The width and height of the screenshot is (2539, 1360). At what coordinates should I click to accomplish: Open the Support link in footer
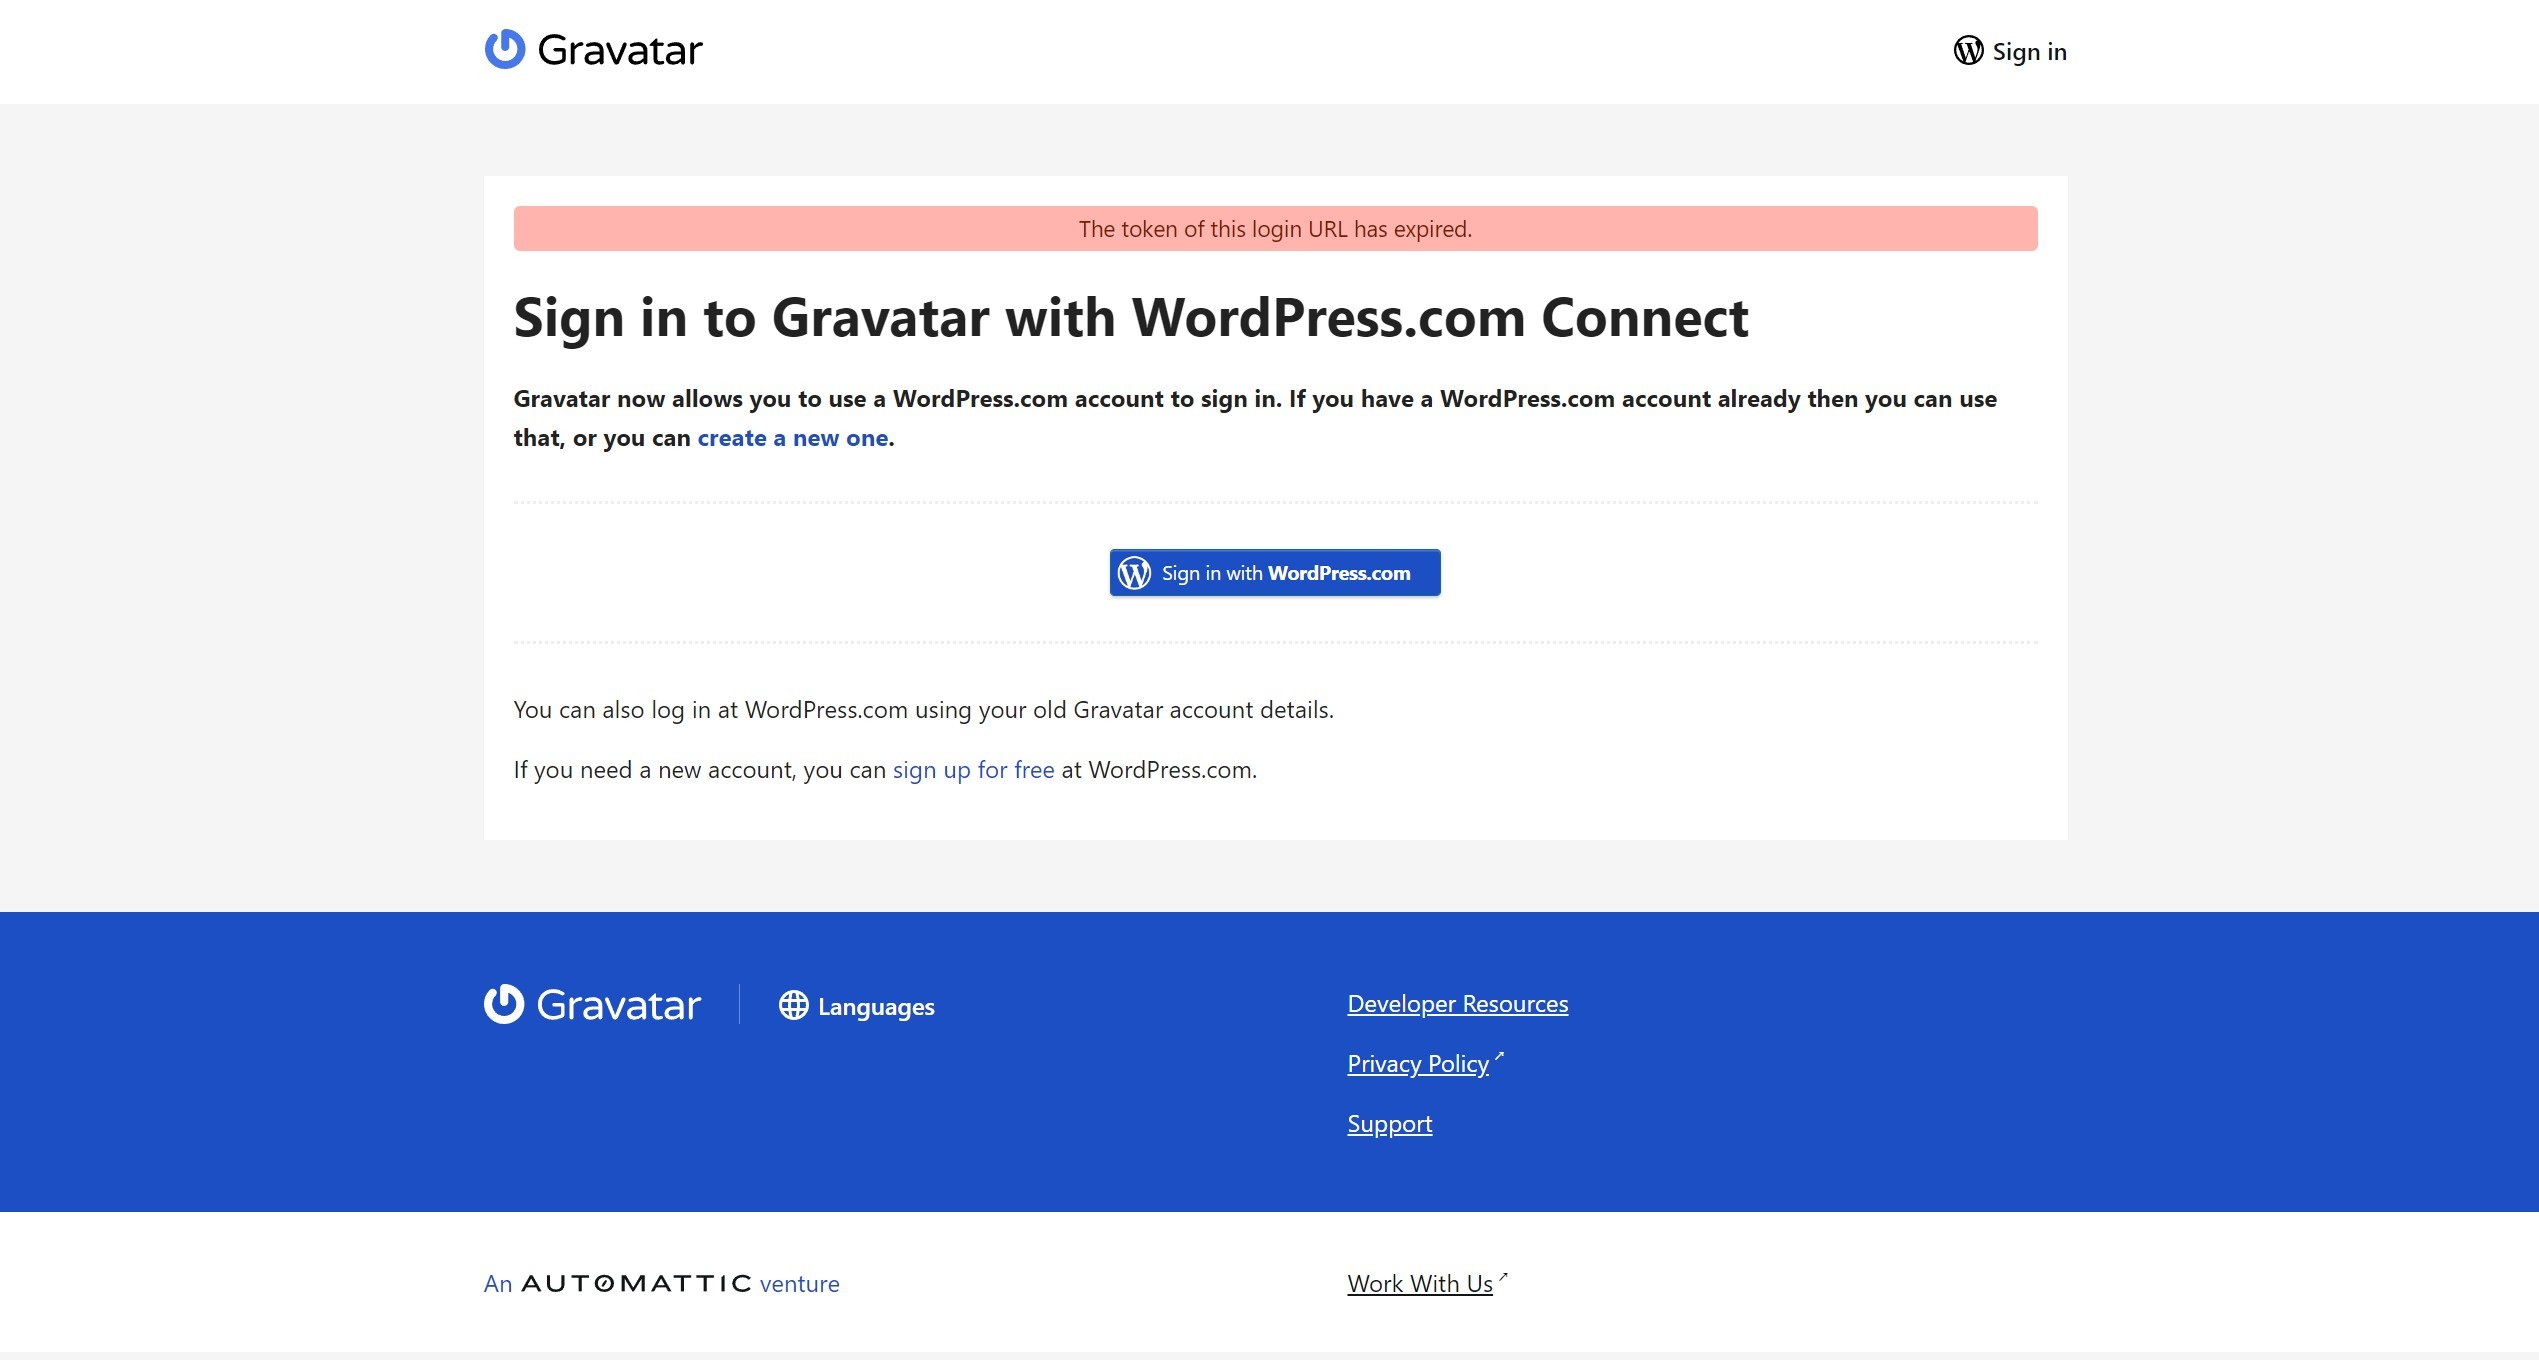(x=1389, y=1124)
